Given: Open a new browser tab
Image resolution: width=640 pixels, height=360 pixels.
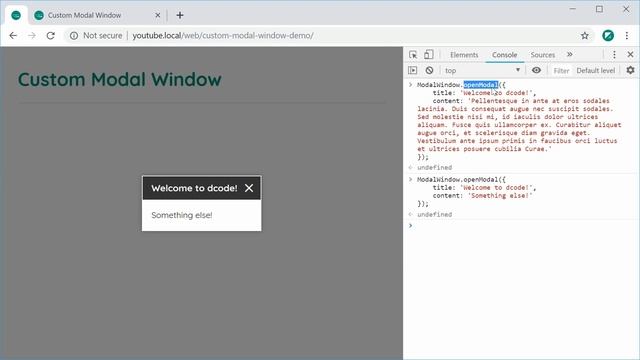Looking at the screenshot, I should click(x=180, y=15).
